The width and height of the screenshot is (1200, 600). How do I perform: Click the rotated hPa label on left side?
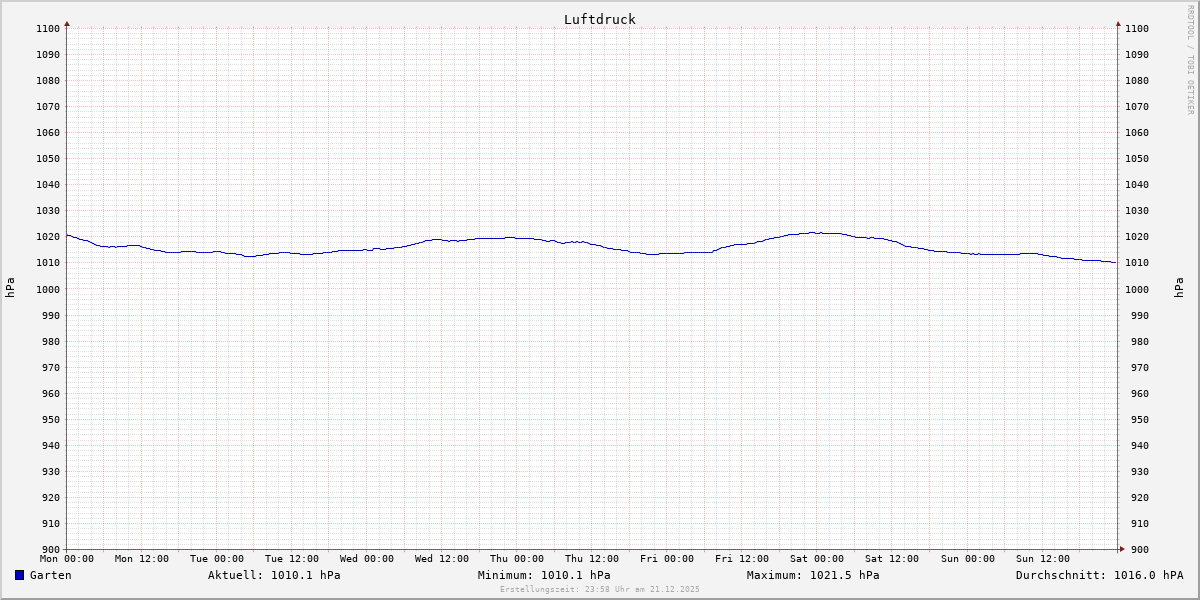10,288
